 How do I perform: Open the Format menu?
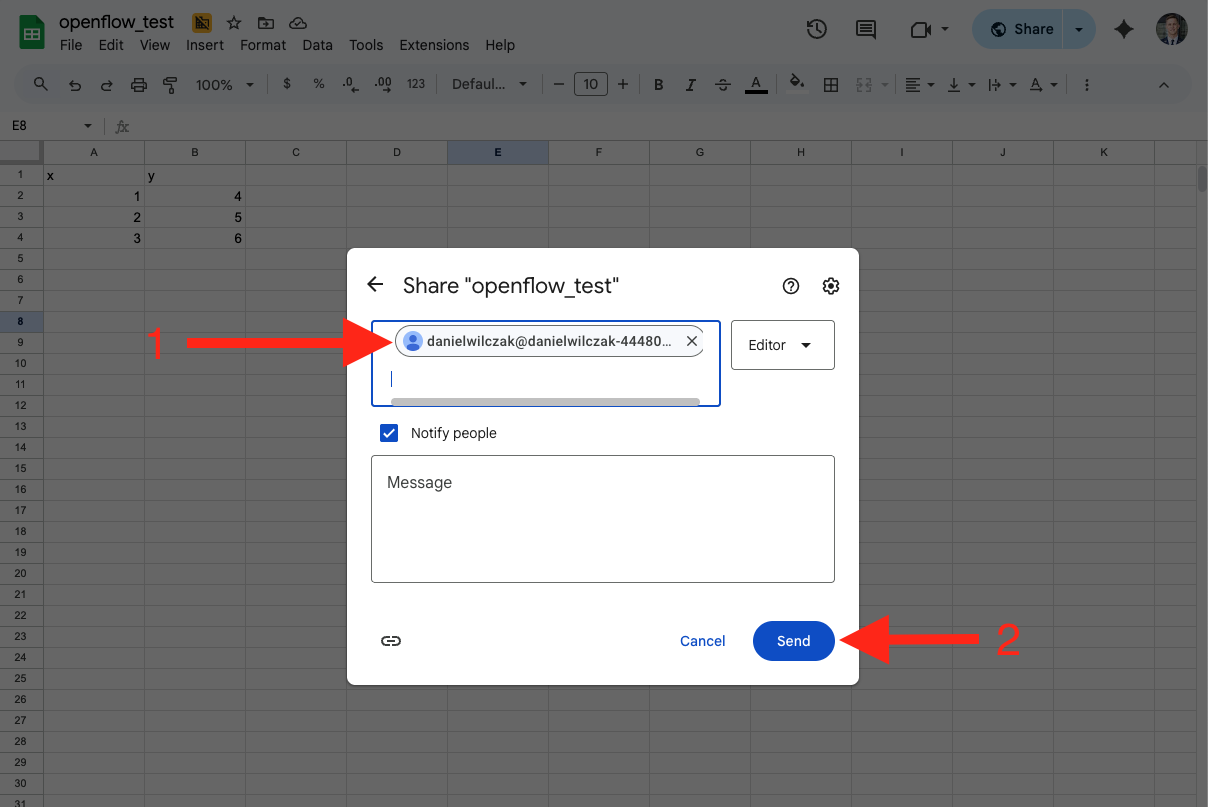(263, 45)
